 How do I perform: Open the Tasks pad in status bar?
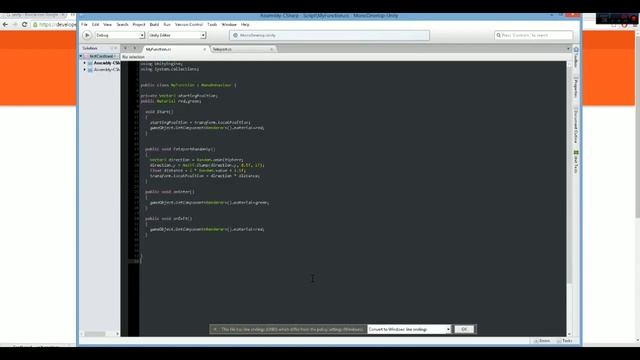(x=564, y=341)
